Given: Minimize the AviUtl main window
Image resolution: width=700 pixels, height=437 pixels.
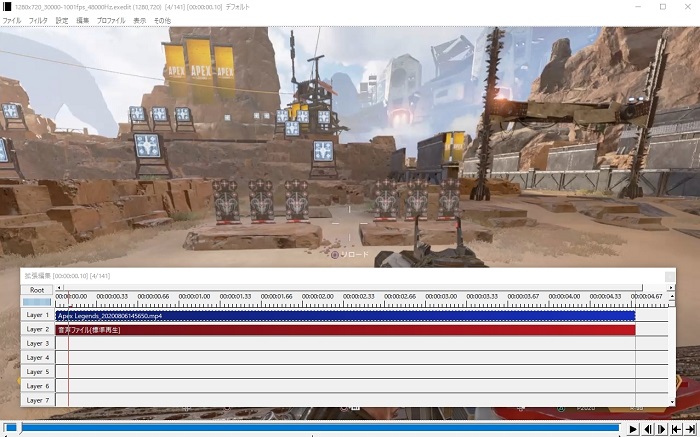Looking at the screenshot, I should tap(638, 7).
